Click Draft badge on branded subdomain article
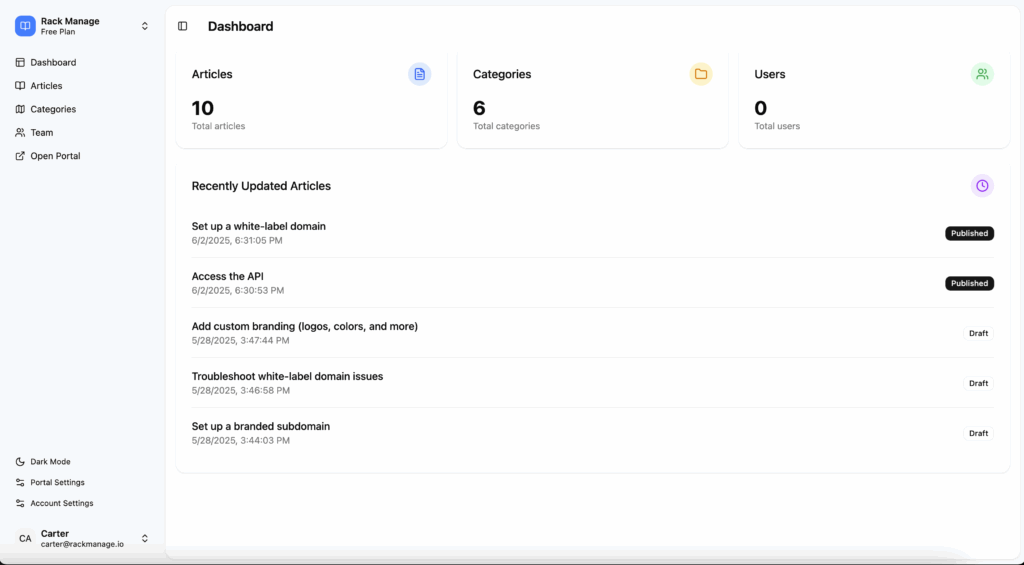1024x565 pixels. pos(978,433)
